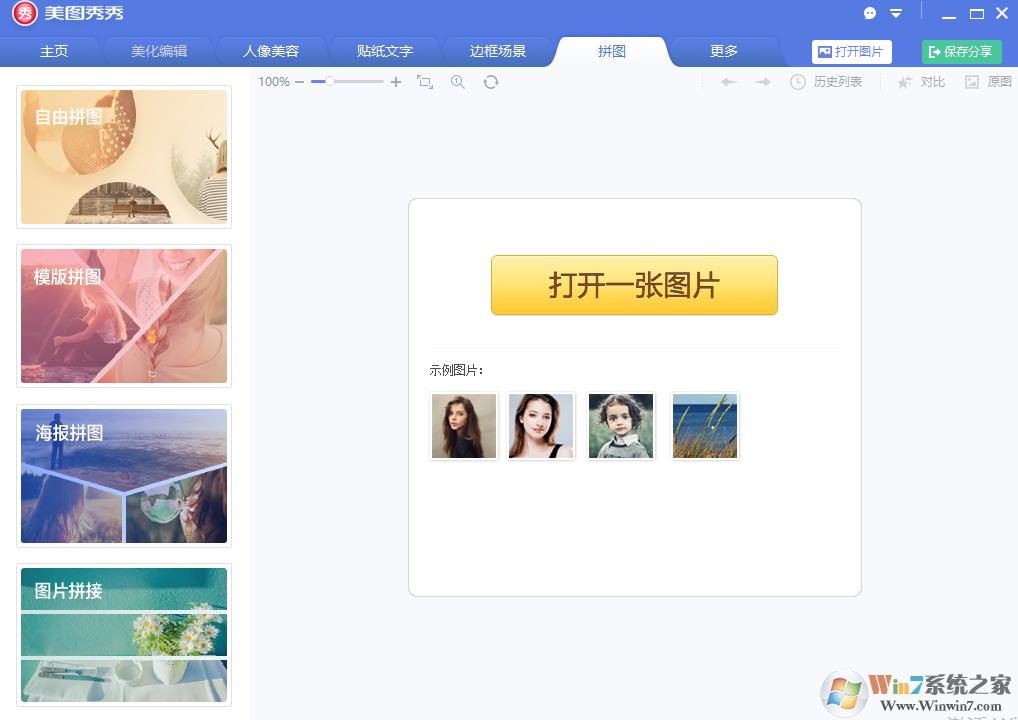Image resolution: width=1018 pixels, height=720 pixels.
Task: Select the 贴纸文字 tab
Action: coord(384,51)
